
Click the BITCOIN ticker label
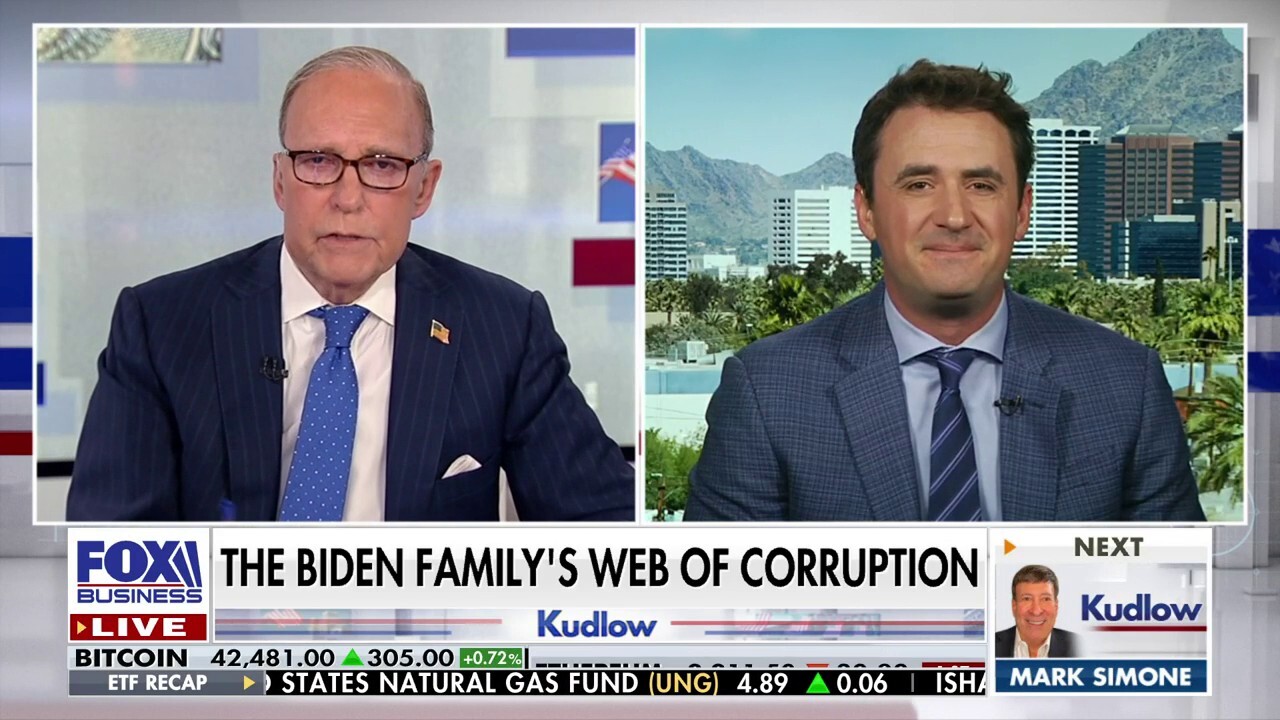coord(131,658)
